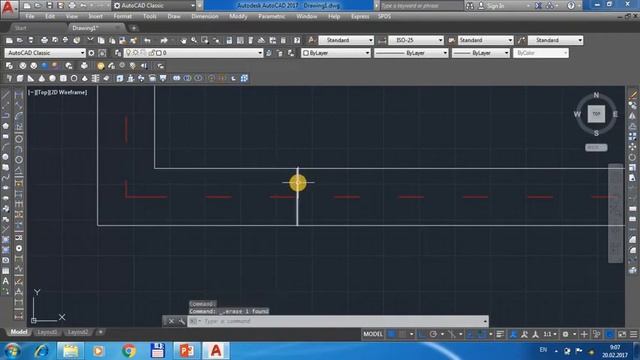Open the title bar workspace dropdown
The image size is (640, 360).
pos(154,5)
